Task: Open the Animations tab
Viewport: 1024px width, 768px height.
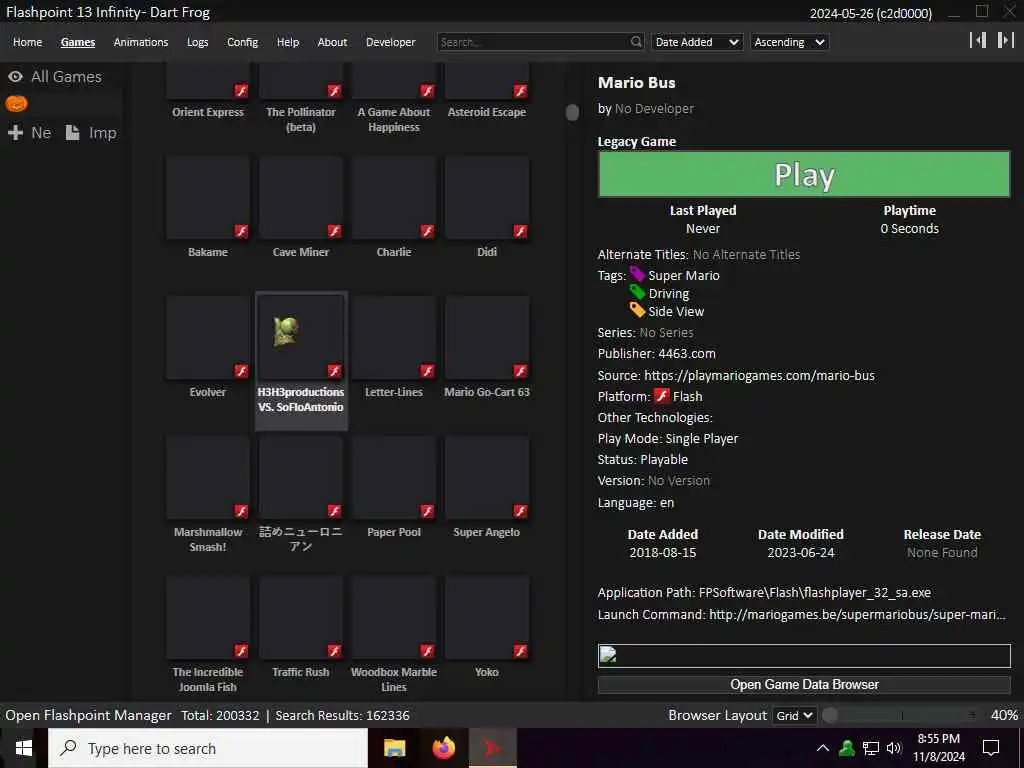Action: pyautogui.click(x=140, y=42)
